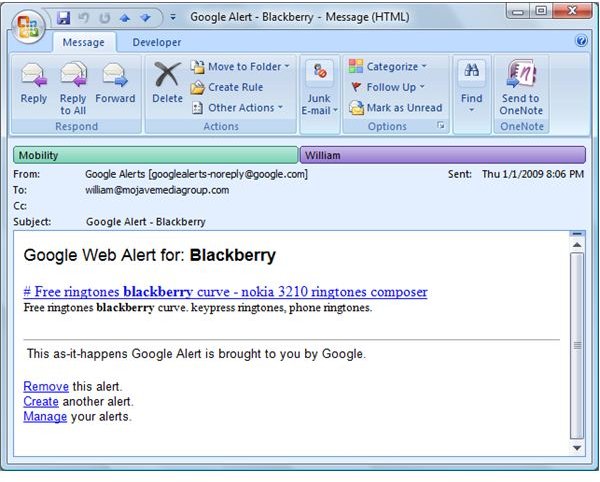
Task: Open Customize Quick Access Toolbar dropdown
Action: point(173,17)
